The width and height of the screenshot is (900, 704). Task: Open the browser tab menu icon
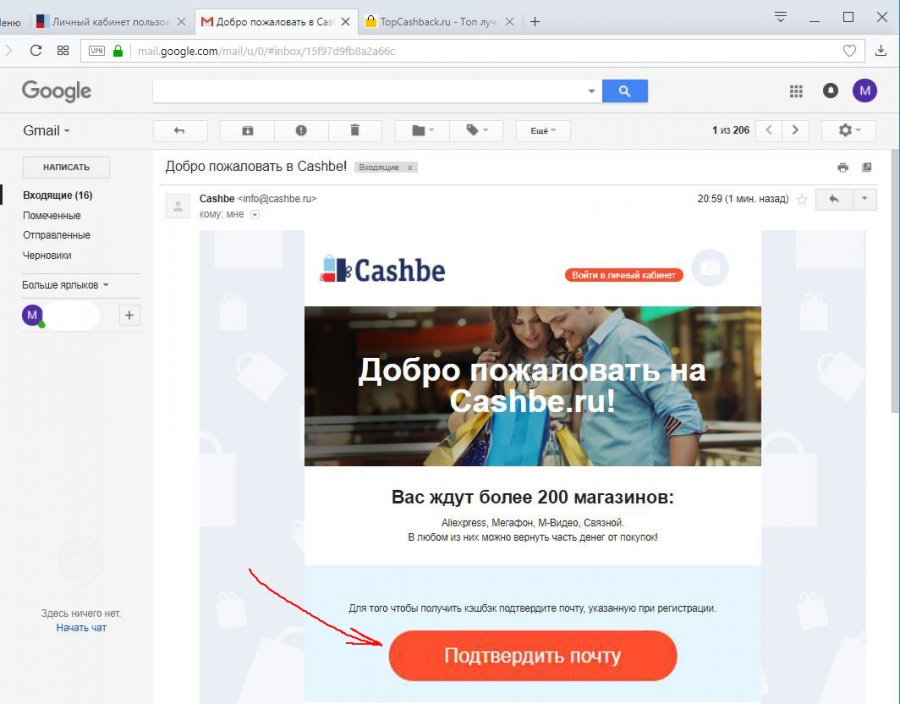pos(780,17)
